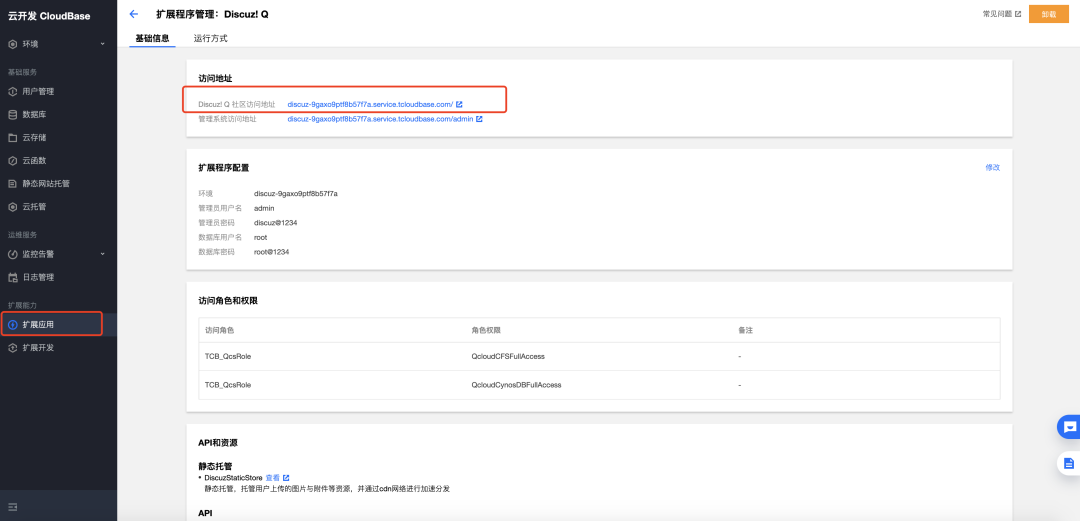Expand the 监控告警 sidebar menu

pyautogui.click(x=57, y=254)
